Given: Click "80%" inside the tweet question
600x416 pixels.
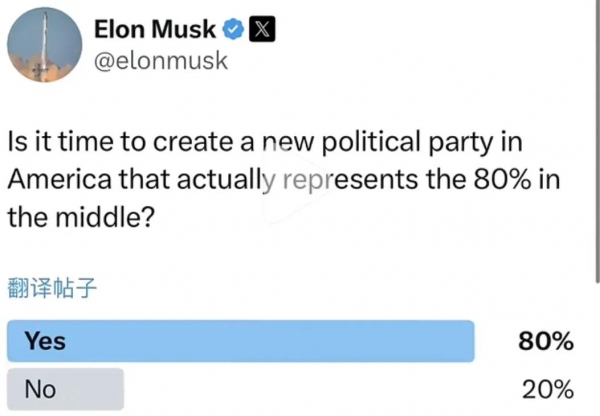Looking at the screenshot, I should pyautogui.click(x=502, y=179).
